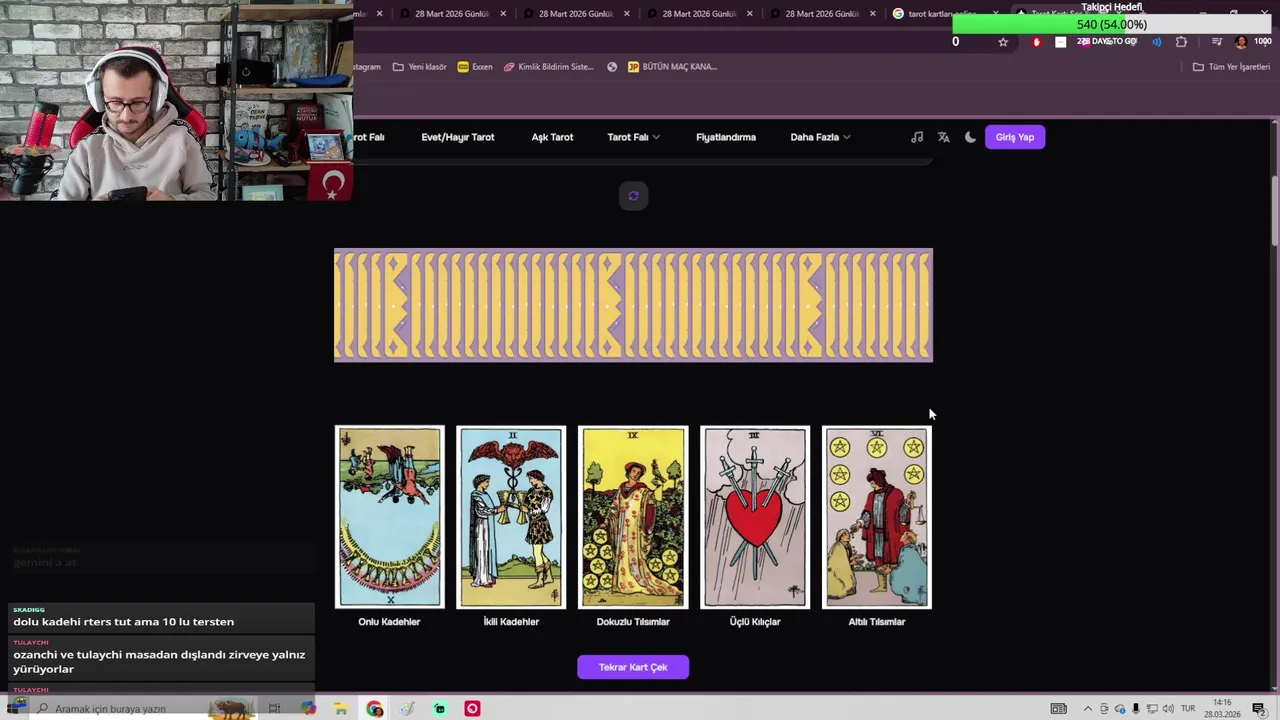Click the page vertical scrollbar thumb
Viewport: 1280px width, 720px height.
(1274, 210)
